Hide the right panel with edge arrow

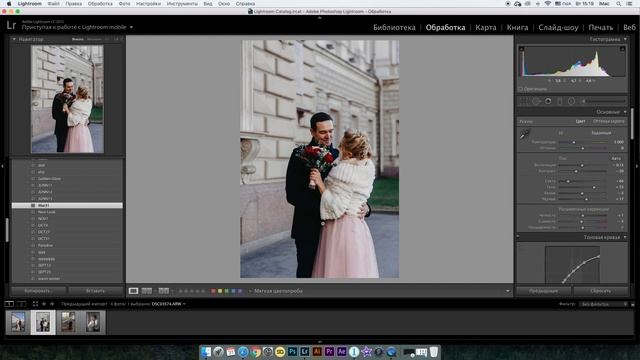[x=637, y=166]
